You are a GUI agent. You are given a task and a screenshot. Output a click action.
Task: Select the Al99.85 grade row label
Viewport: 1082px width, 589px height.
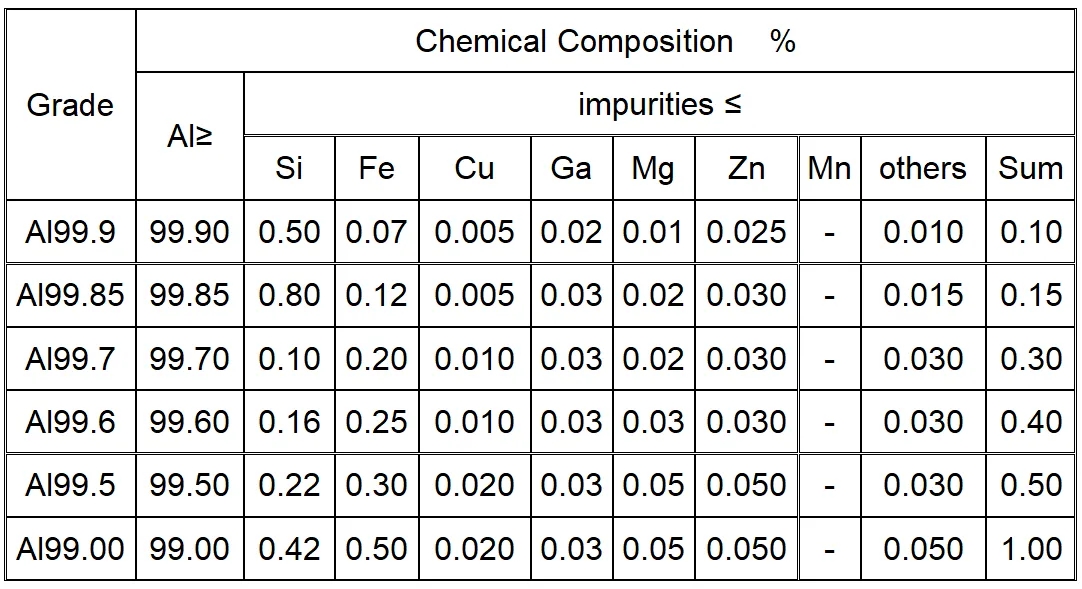(x=70, y=295)
